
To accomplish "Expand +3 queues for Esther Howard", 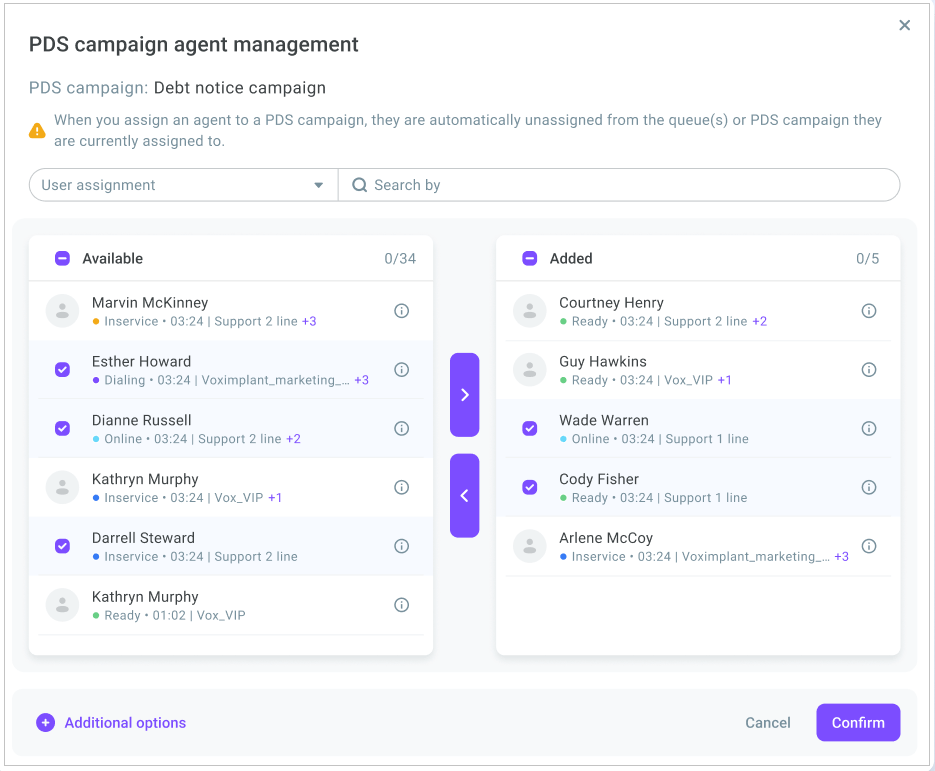I will tap(361, 380).
